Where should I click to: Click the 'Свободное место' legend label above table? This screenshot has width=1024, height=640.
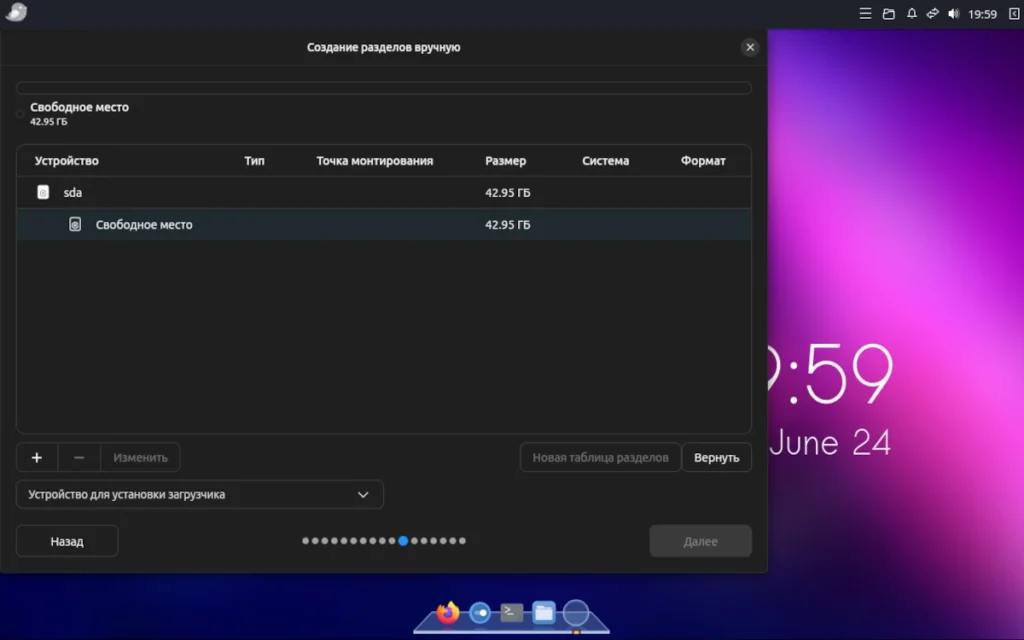(x=79, y=107)
